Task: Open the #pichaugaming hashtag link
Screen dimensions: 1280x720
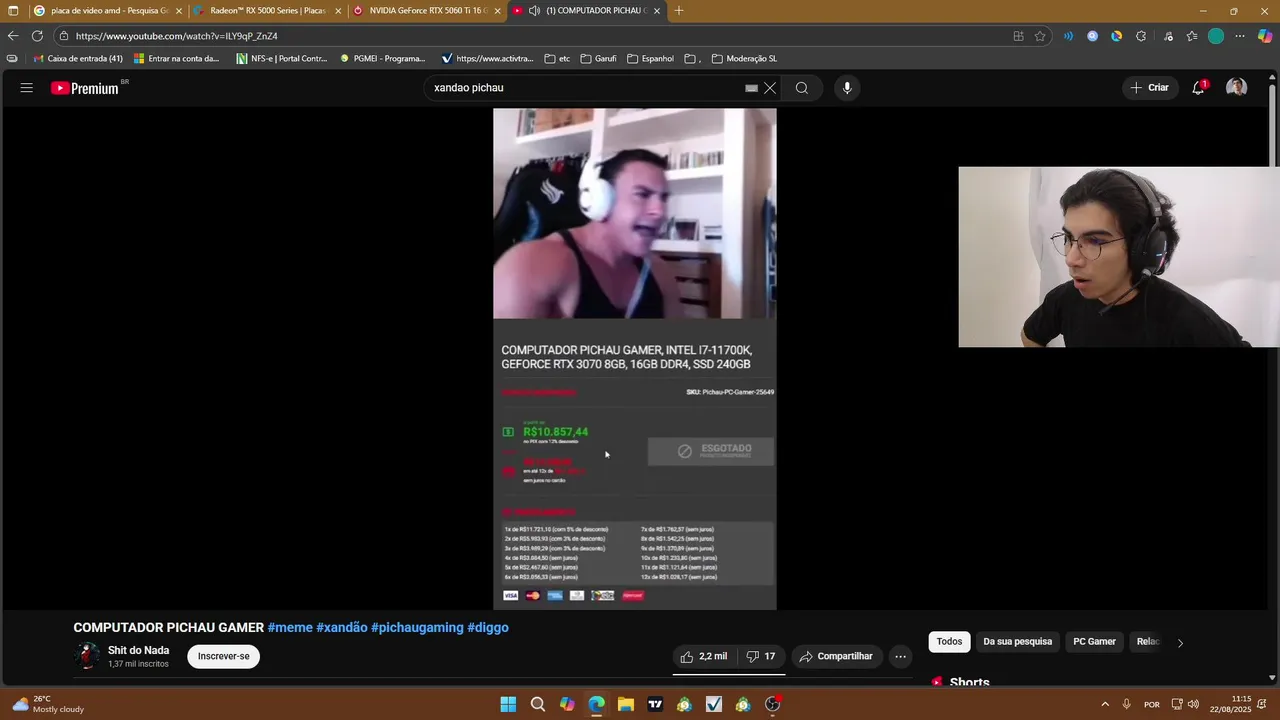Action: (x=417, y=628)
